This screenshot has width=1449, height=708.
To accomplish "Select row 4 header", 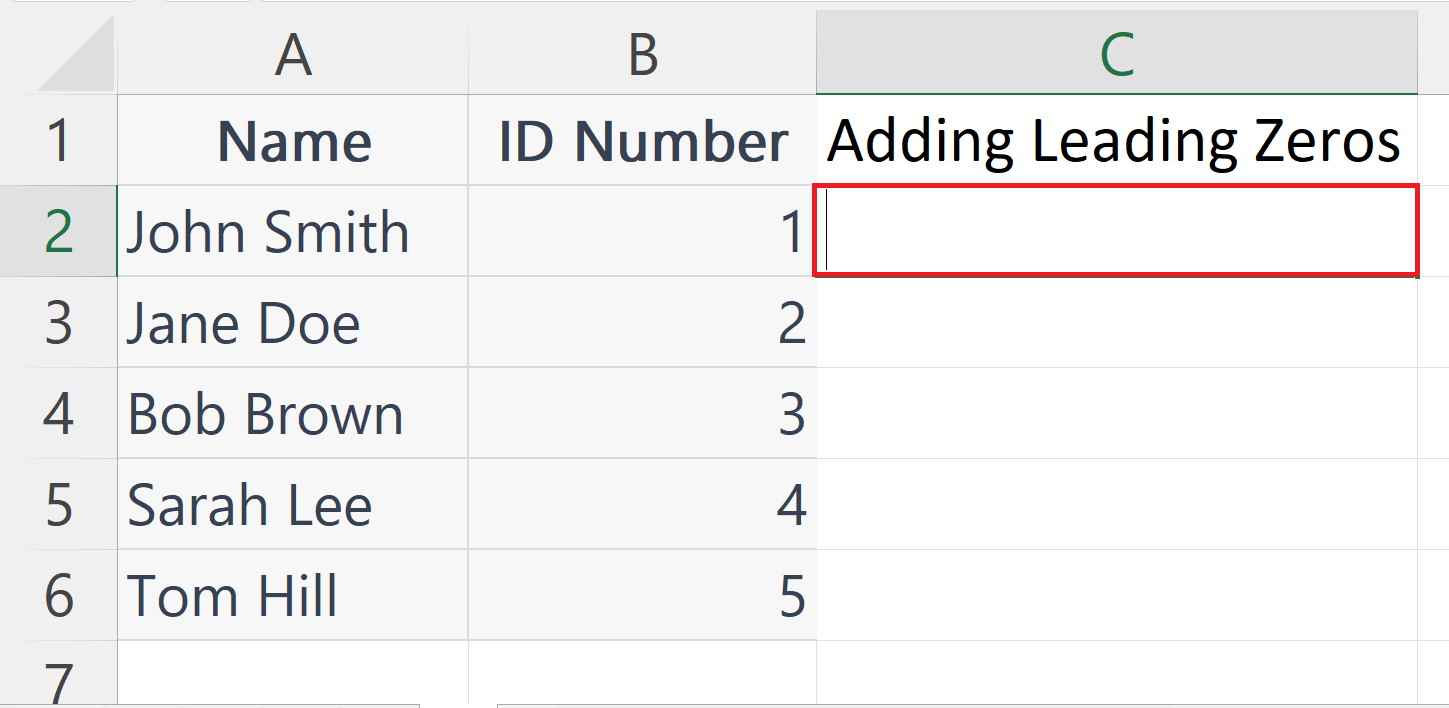I will click(60, 413).
